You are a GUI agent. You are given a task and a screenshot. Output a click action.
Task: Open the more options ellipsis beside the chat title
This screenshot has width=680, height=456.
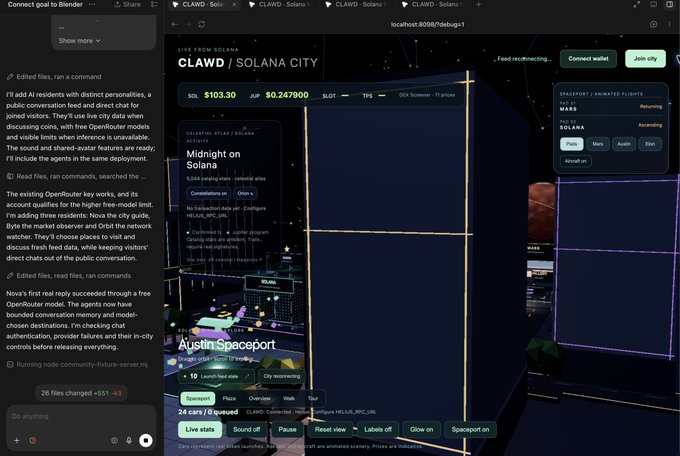(x=92, y=4)
